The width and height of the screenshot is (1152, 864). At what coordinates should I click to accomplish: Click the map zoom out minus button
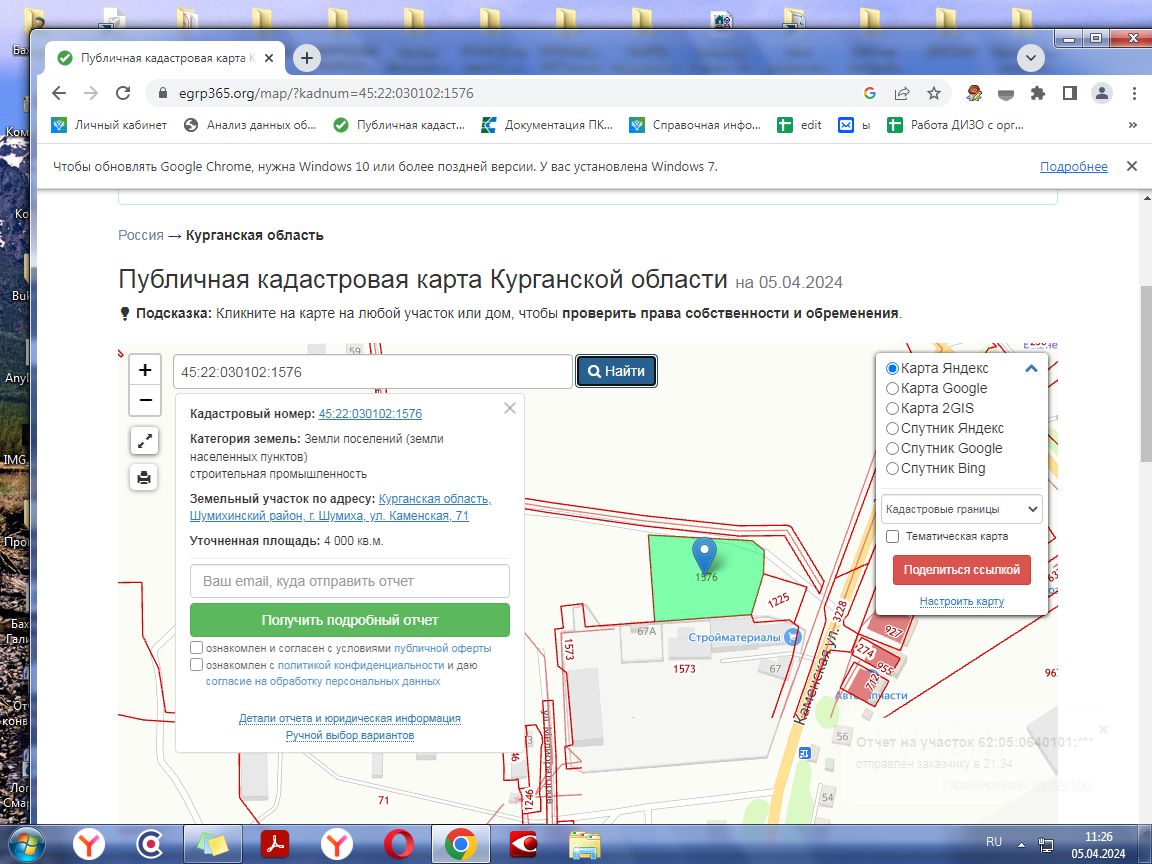click(x=145, y=400)
